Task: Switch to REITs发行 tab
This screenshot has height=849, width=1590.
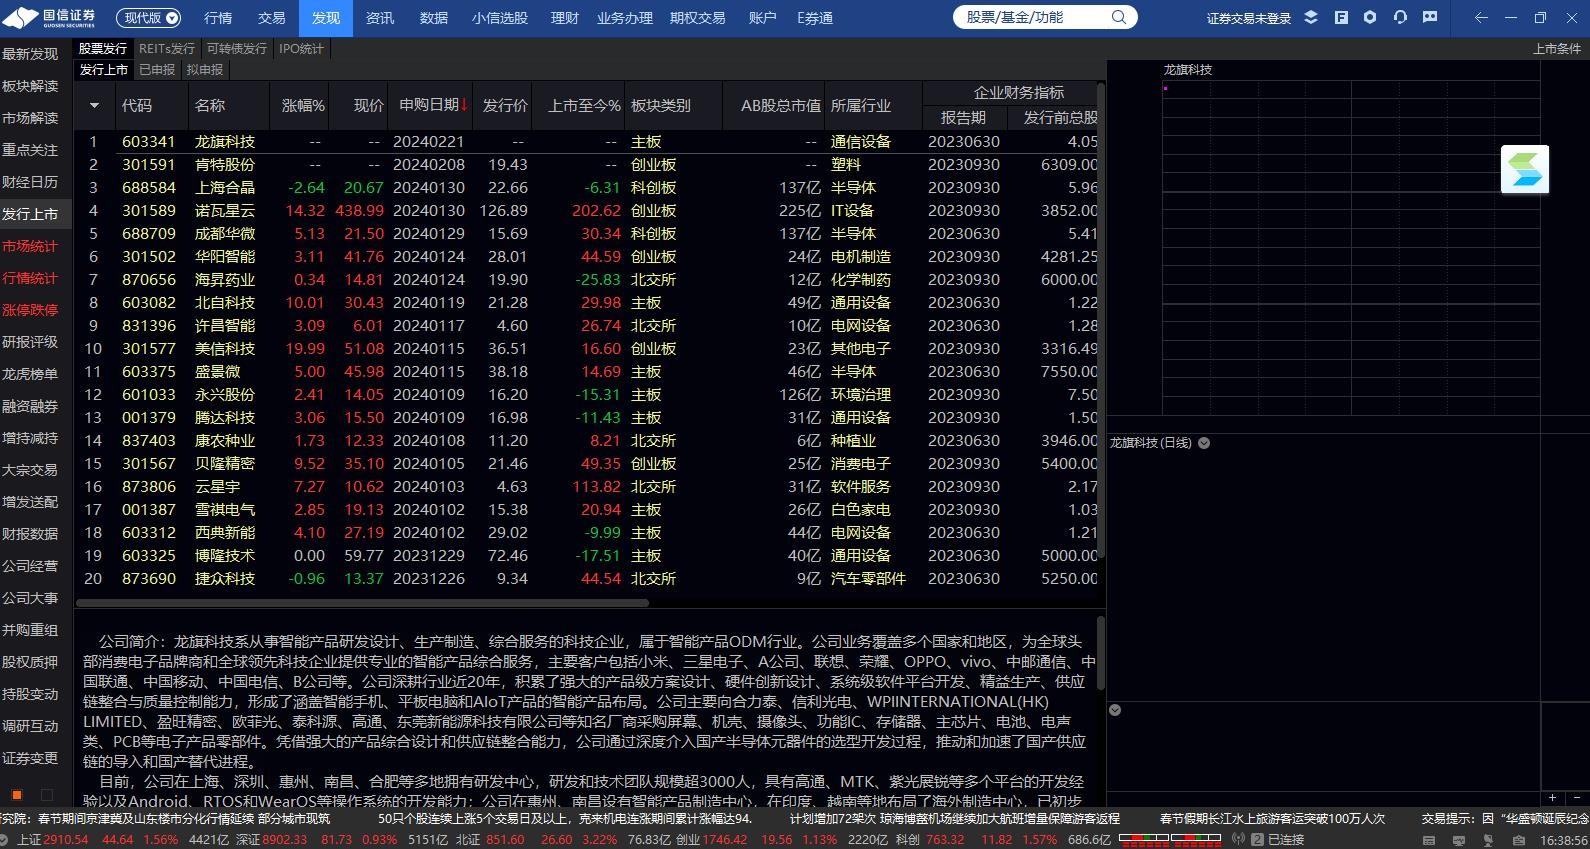Action: point(167,49)
